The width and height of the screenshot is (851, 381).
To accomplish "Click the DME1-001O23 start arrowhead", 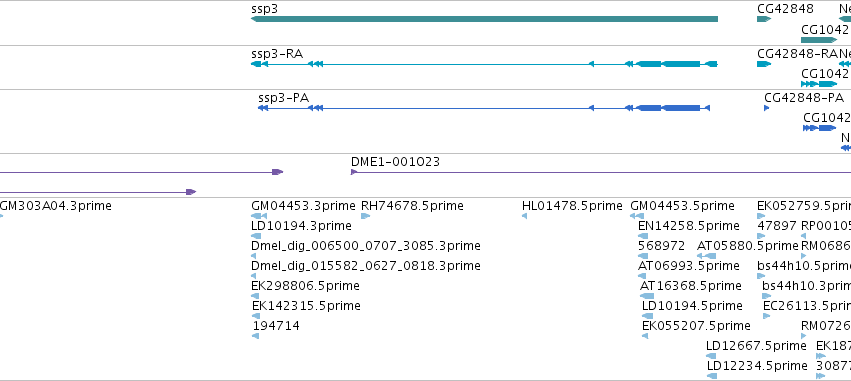I will click(354, 172).
